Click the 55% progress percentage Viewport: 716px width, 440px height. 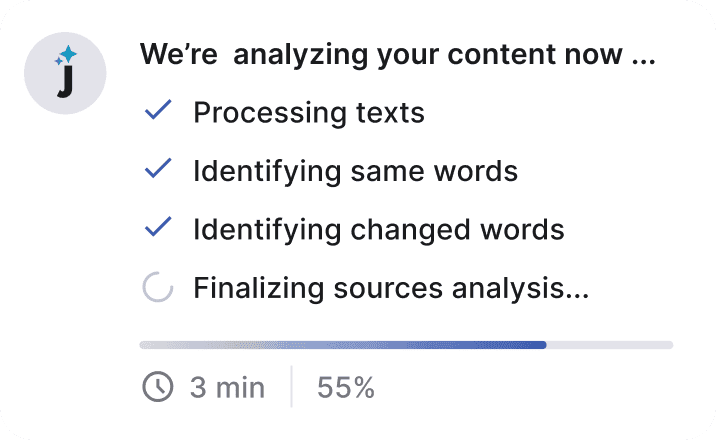pyautogui.click(x=346, y=388)
